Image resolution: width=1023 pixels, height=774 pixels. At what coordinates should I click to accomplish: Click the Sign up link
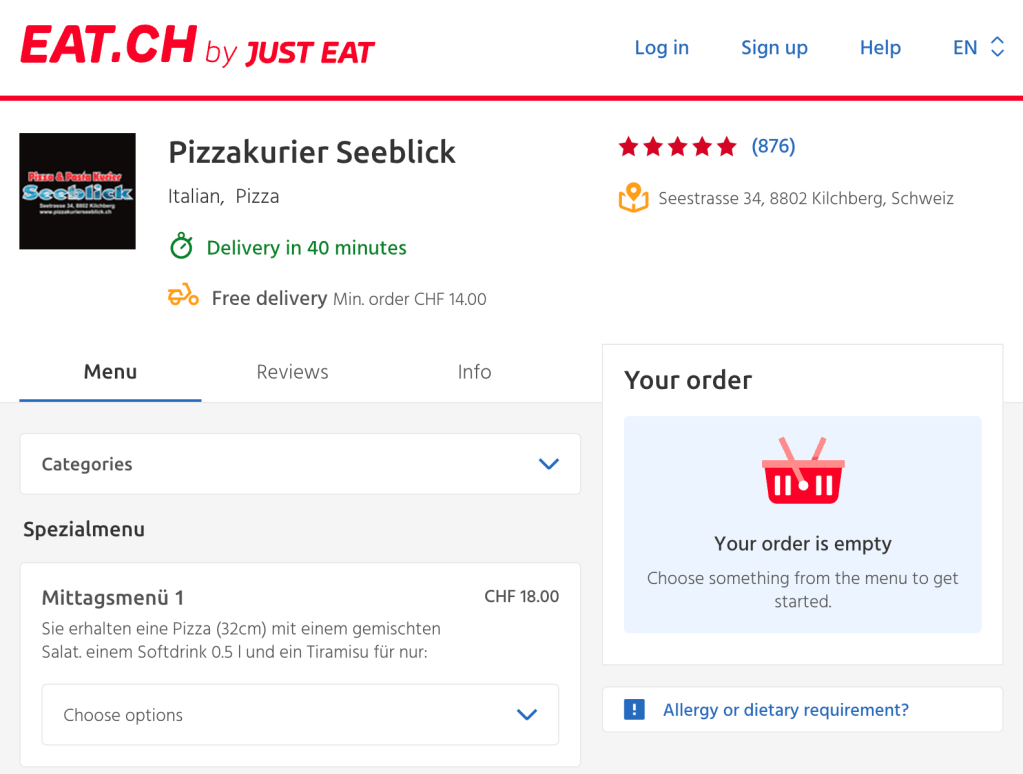(774, 47)
